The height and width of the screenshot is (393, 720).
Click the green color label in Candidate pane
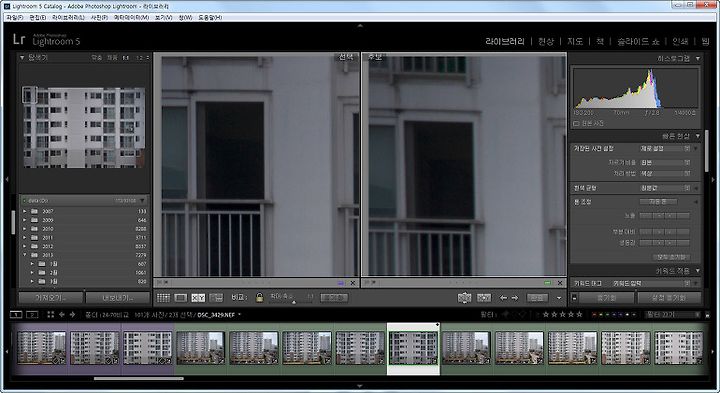(547, 283)
